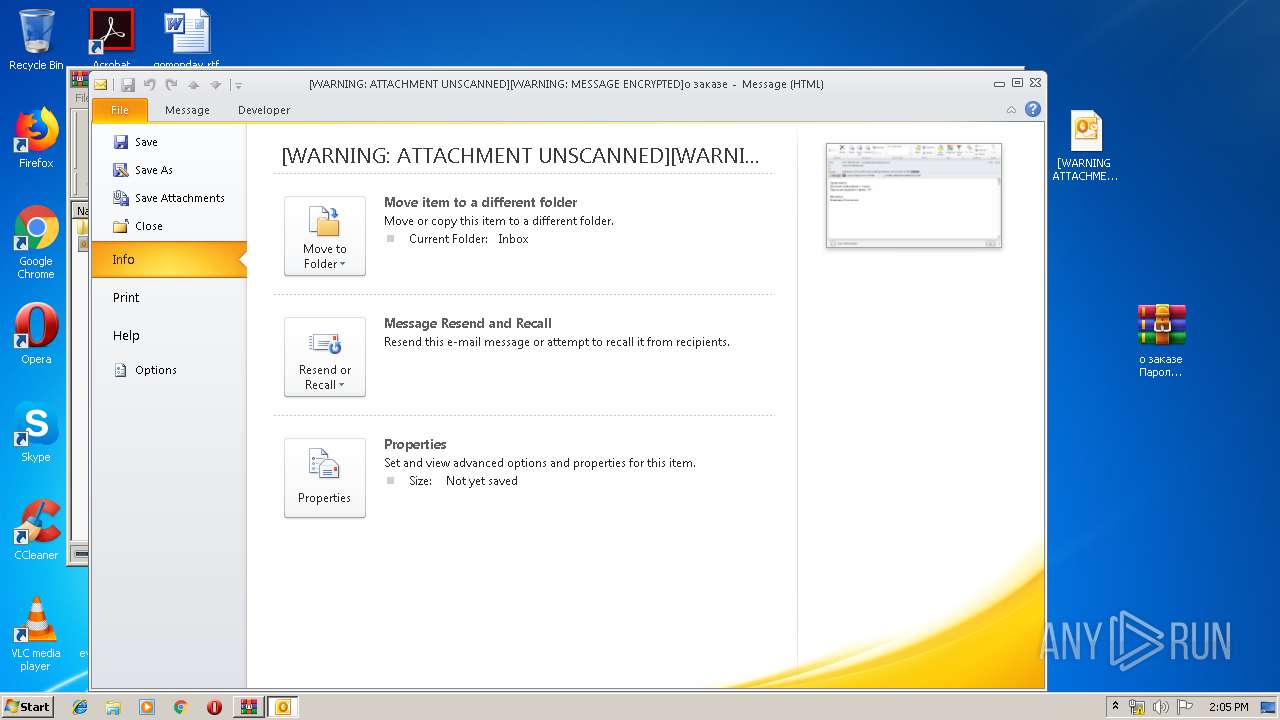Image resolution: width=1280 pixels, height=720 pixels.
Task: Click the volume speaker tray icon
Action: (1160, 707)
